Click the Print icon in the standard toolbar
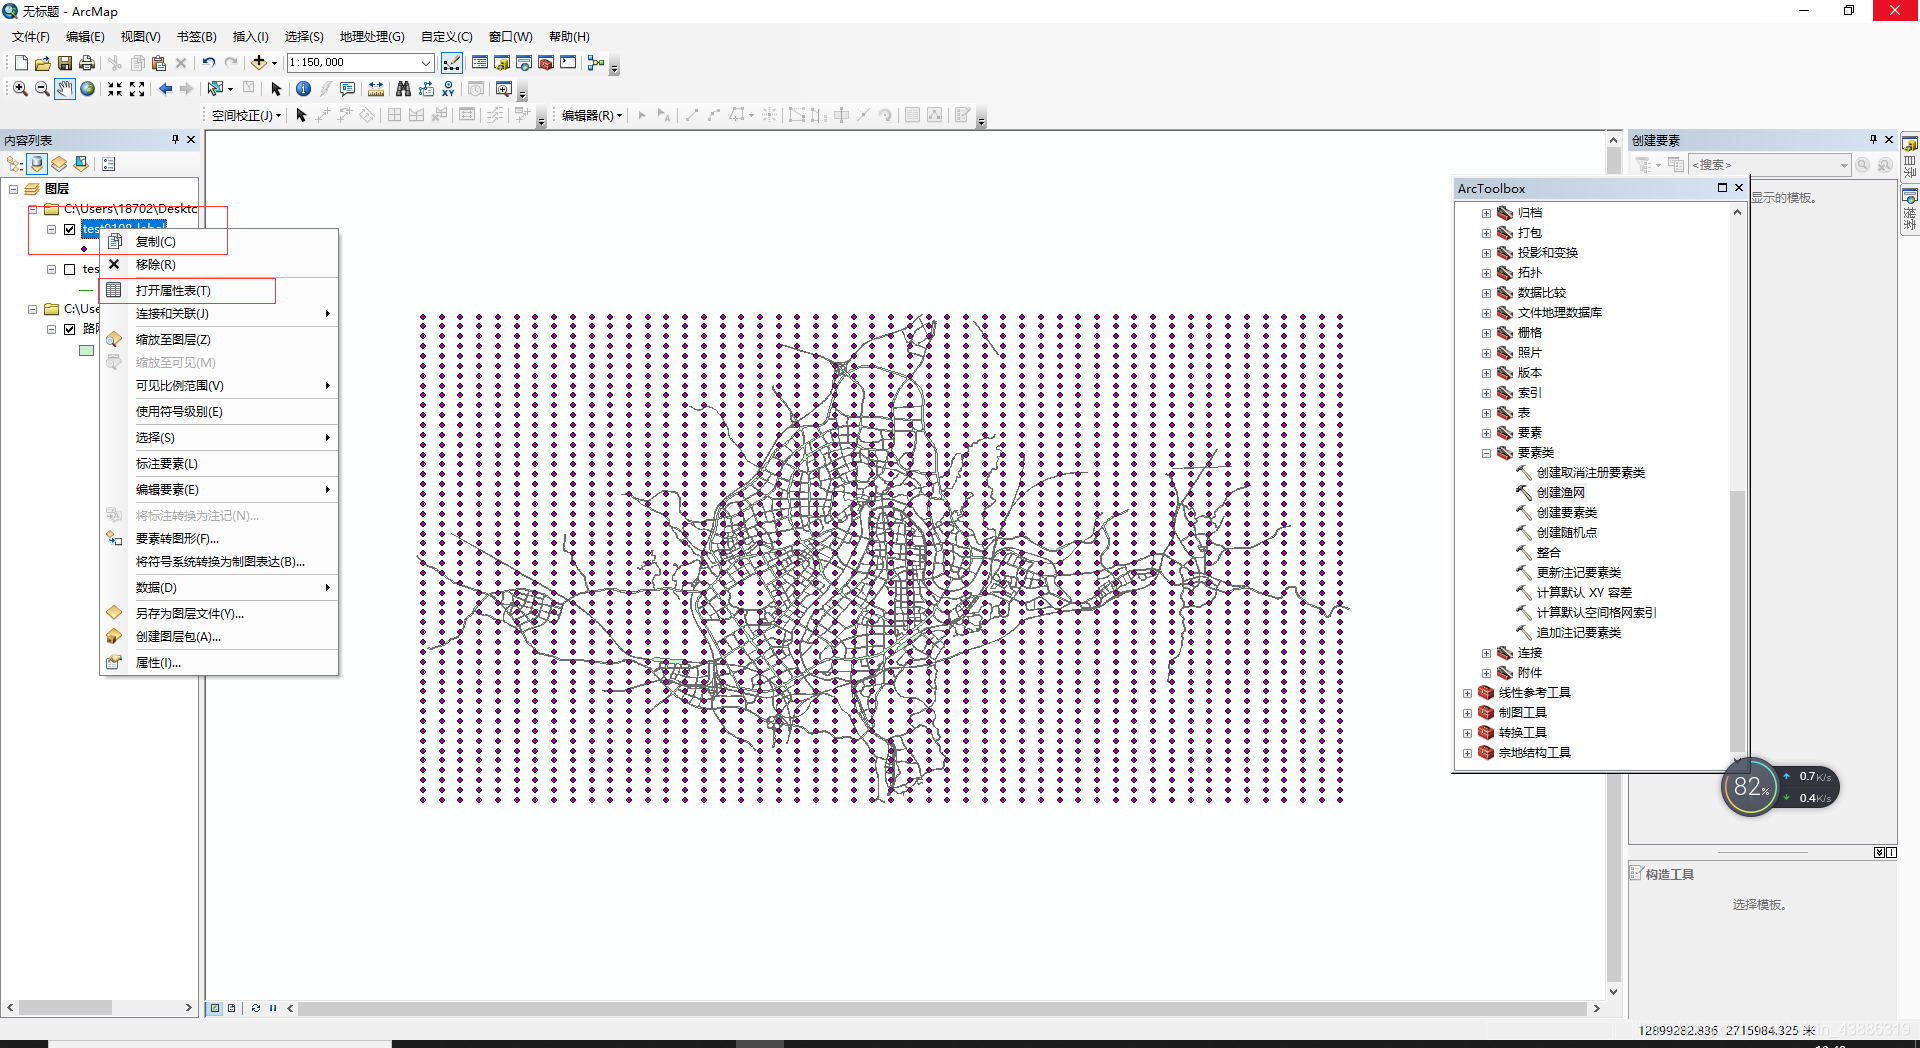This screenshot has height=1048, width=1920. coord(87,63)
